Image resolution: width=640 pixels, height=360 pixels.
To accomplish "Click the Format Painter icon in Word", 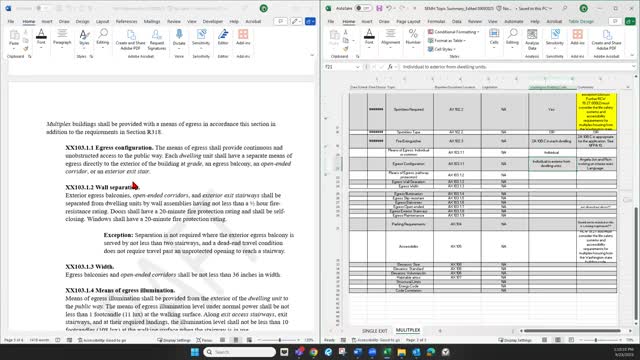I will pos(26,49).
